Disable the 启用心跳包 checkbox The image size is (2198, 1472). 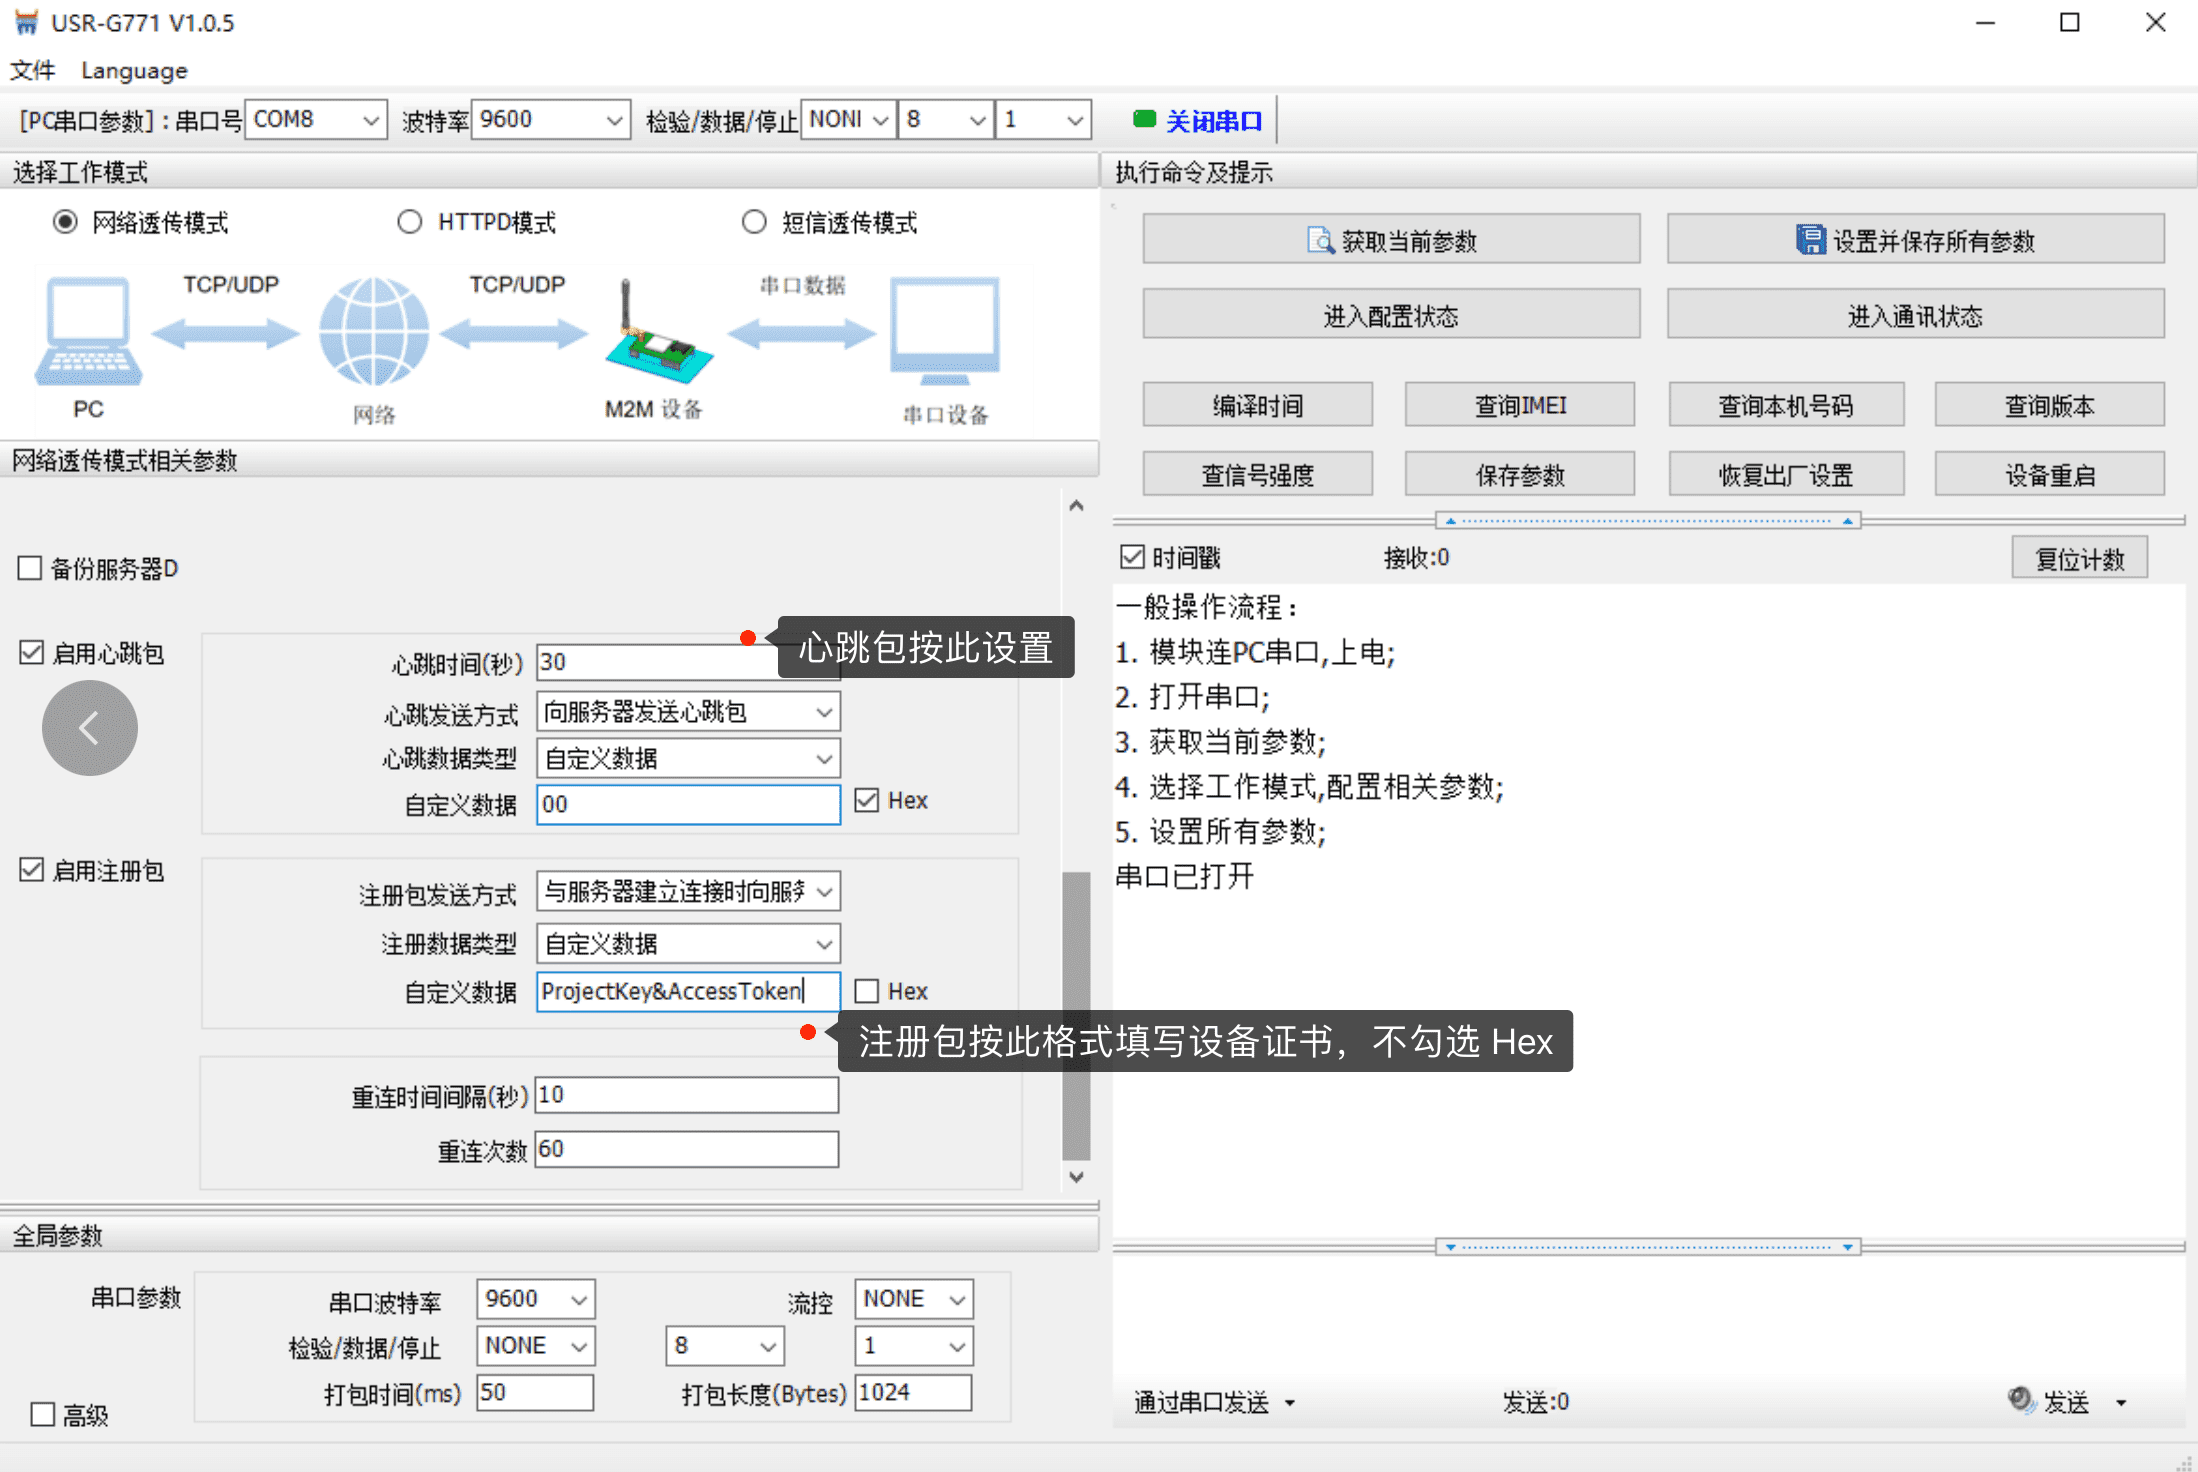(32, 653)
